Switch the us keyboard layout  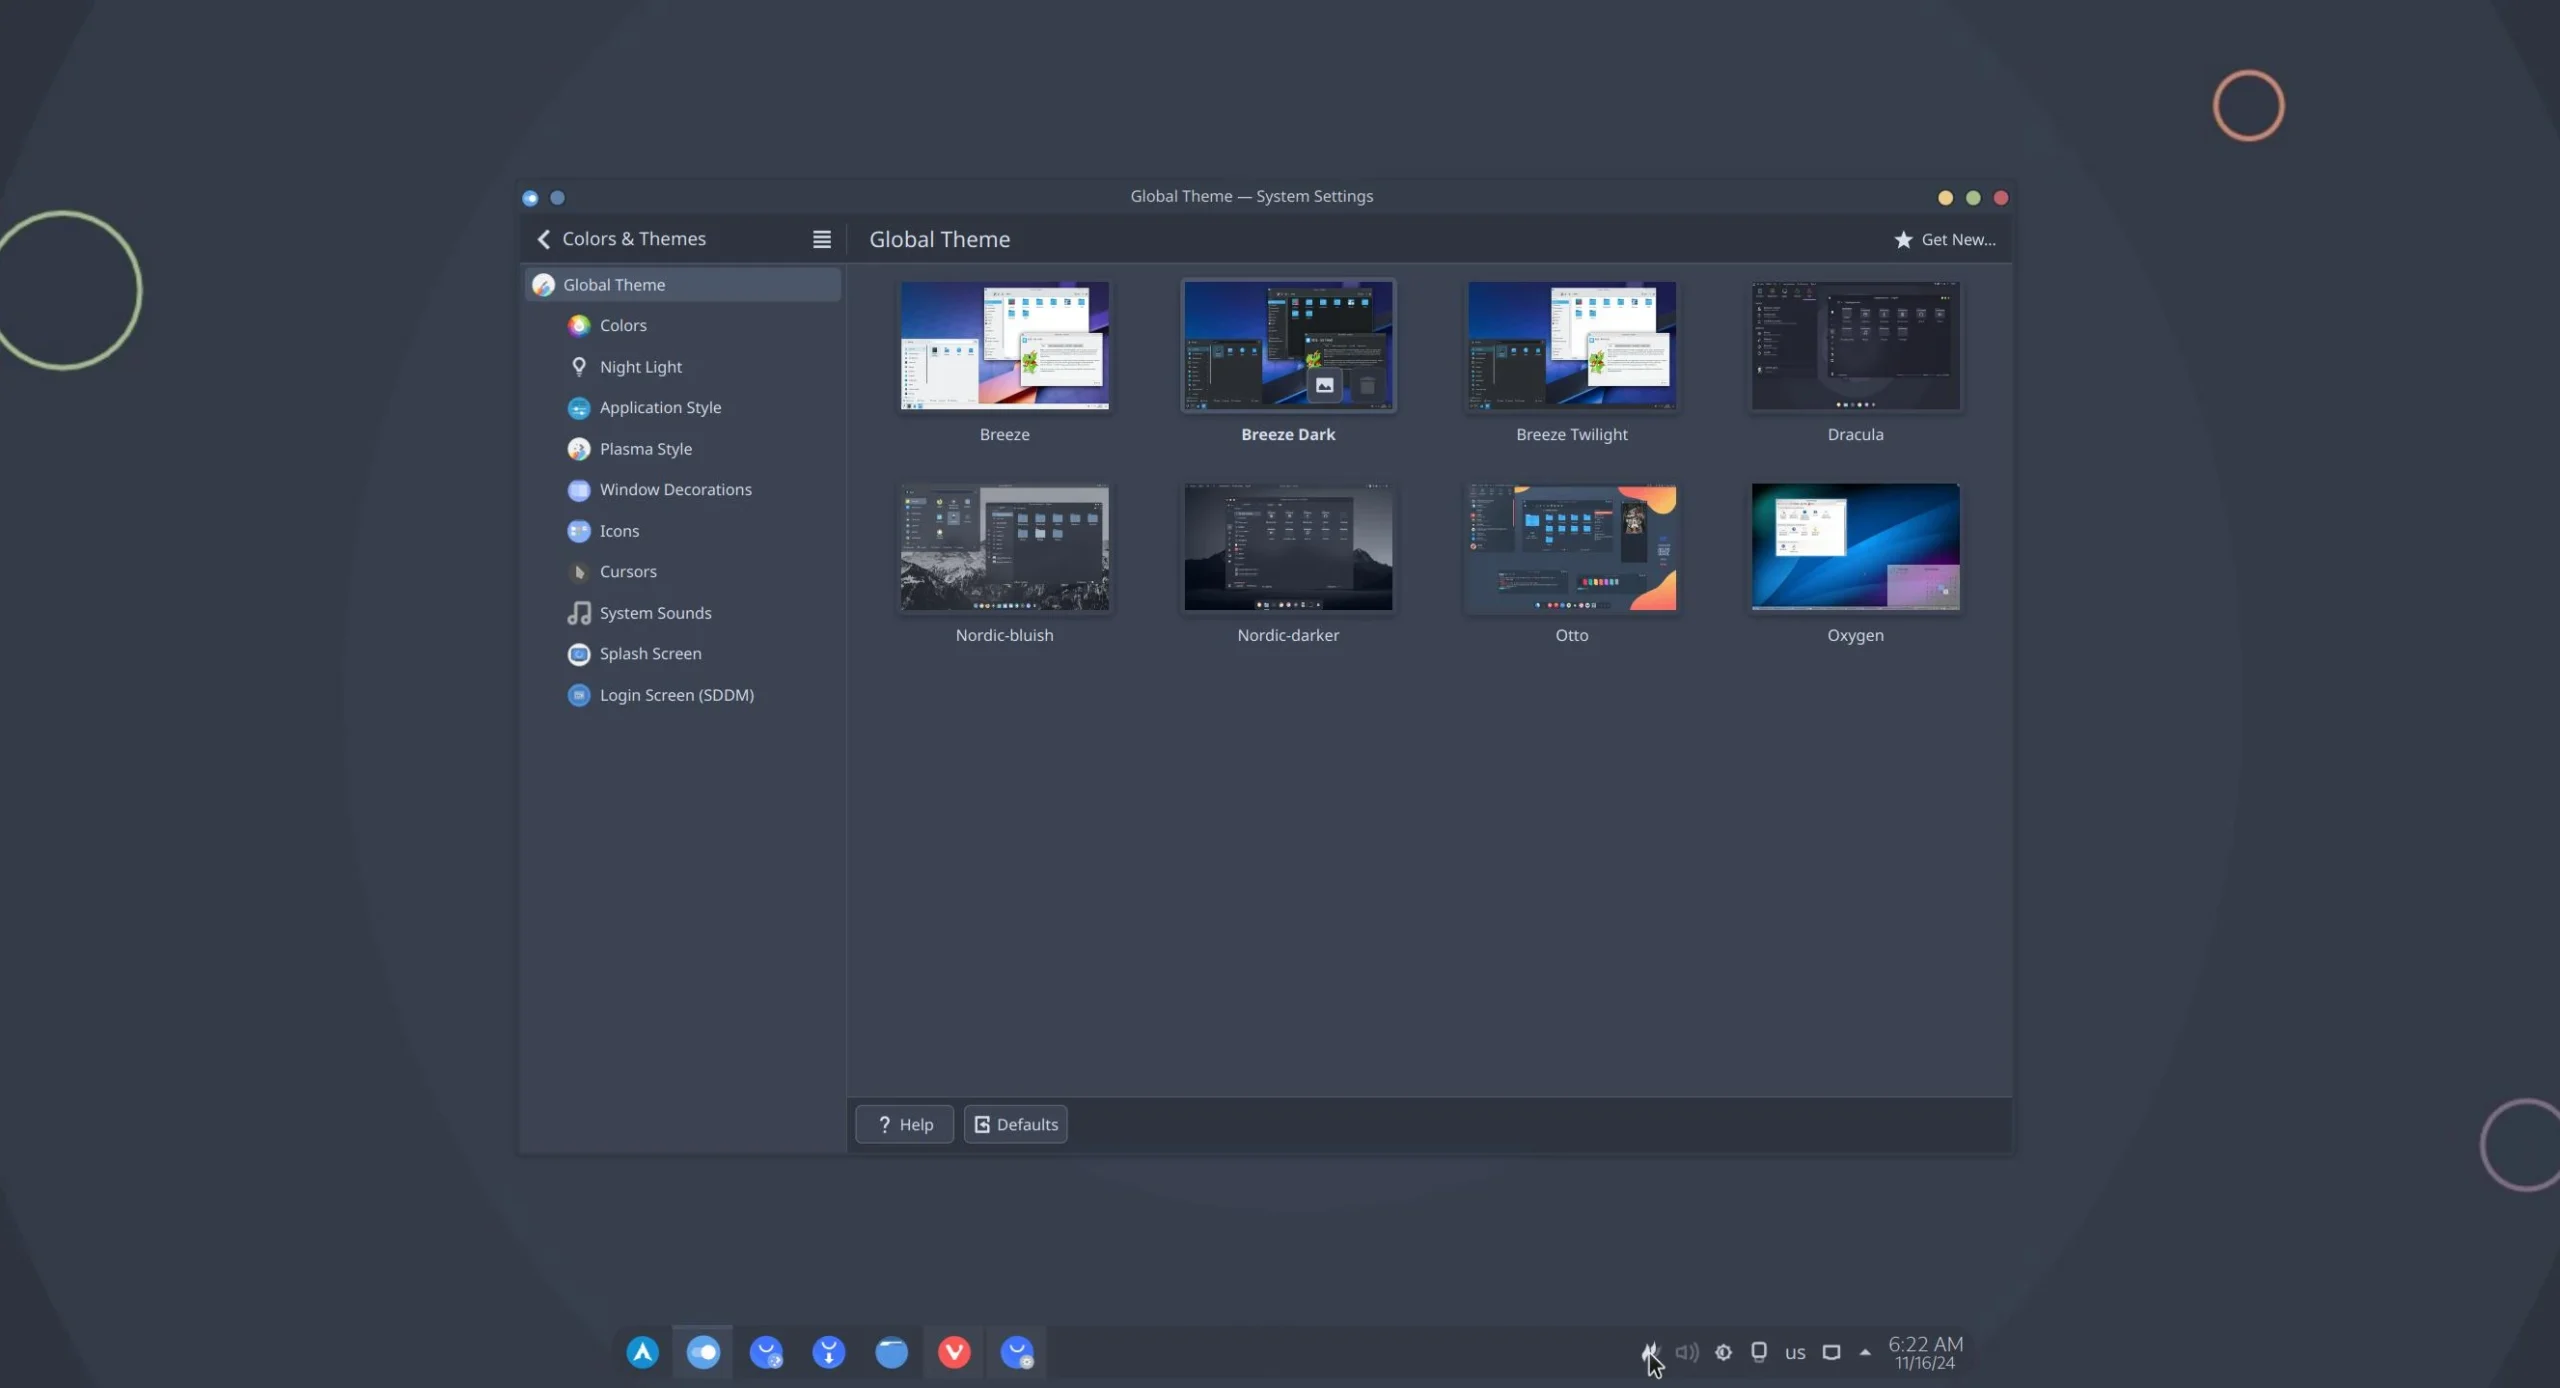[1794, 1352]
